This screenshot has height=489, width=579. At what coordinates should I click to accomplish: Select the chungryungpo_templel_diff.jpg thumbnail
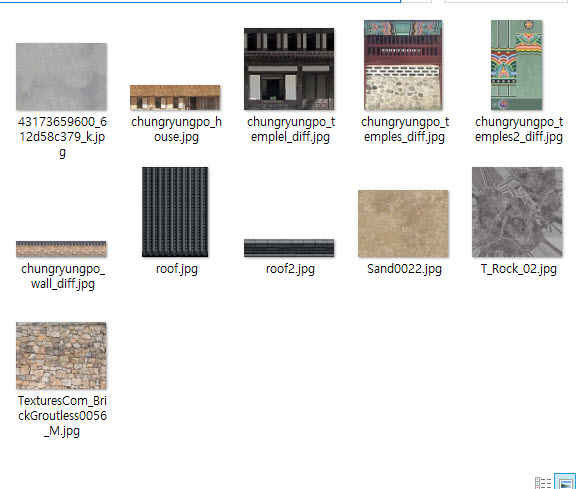289,69
